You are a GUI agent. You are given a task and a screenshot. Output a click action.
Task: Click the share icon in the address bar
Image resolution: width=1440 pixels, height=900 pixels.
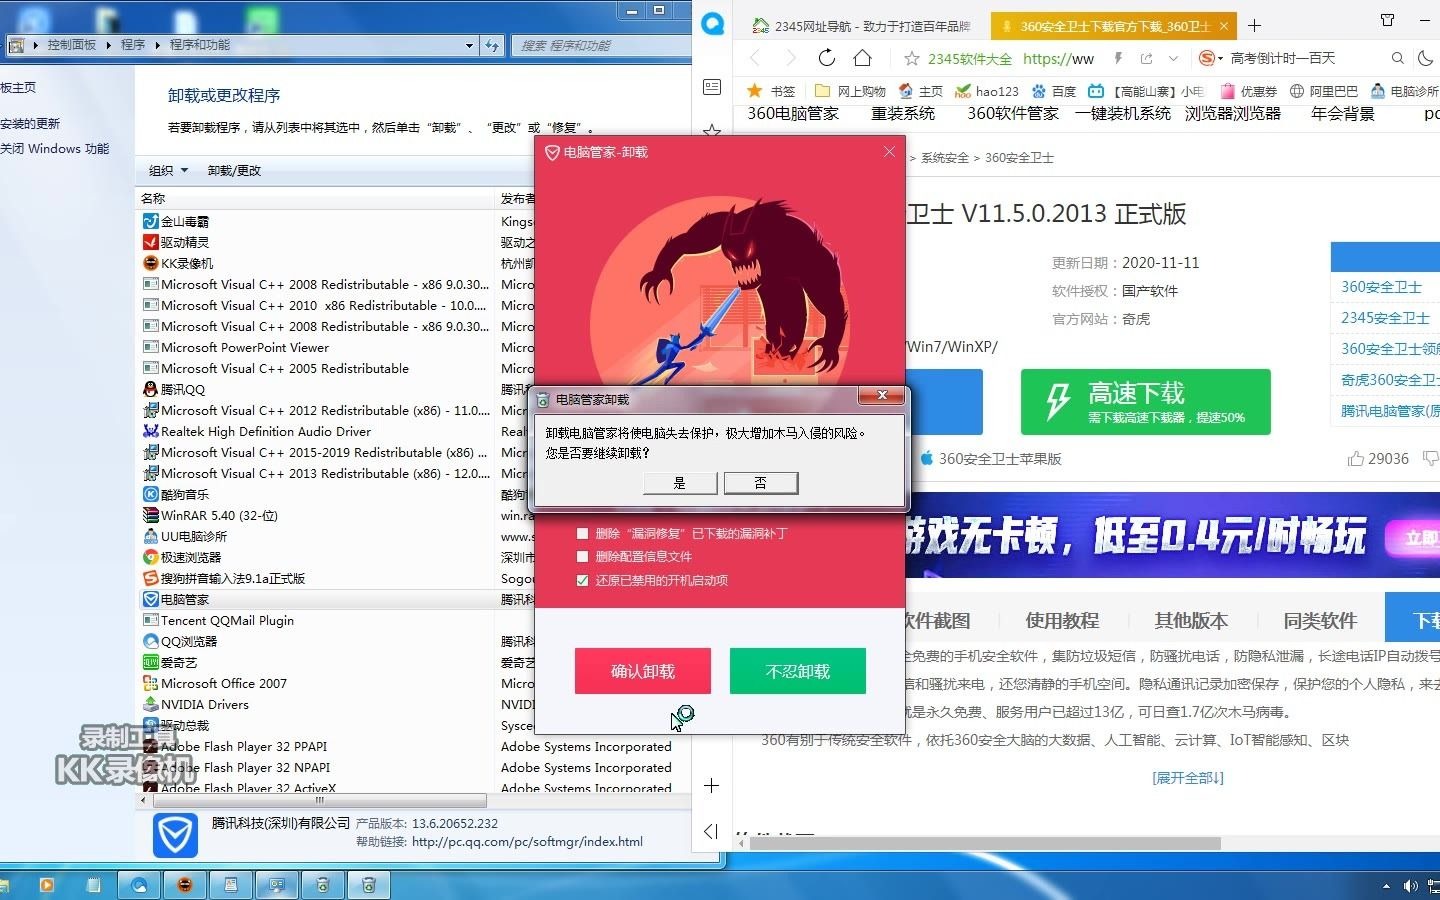pos(1146,59)
